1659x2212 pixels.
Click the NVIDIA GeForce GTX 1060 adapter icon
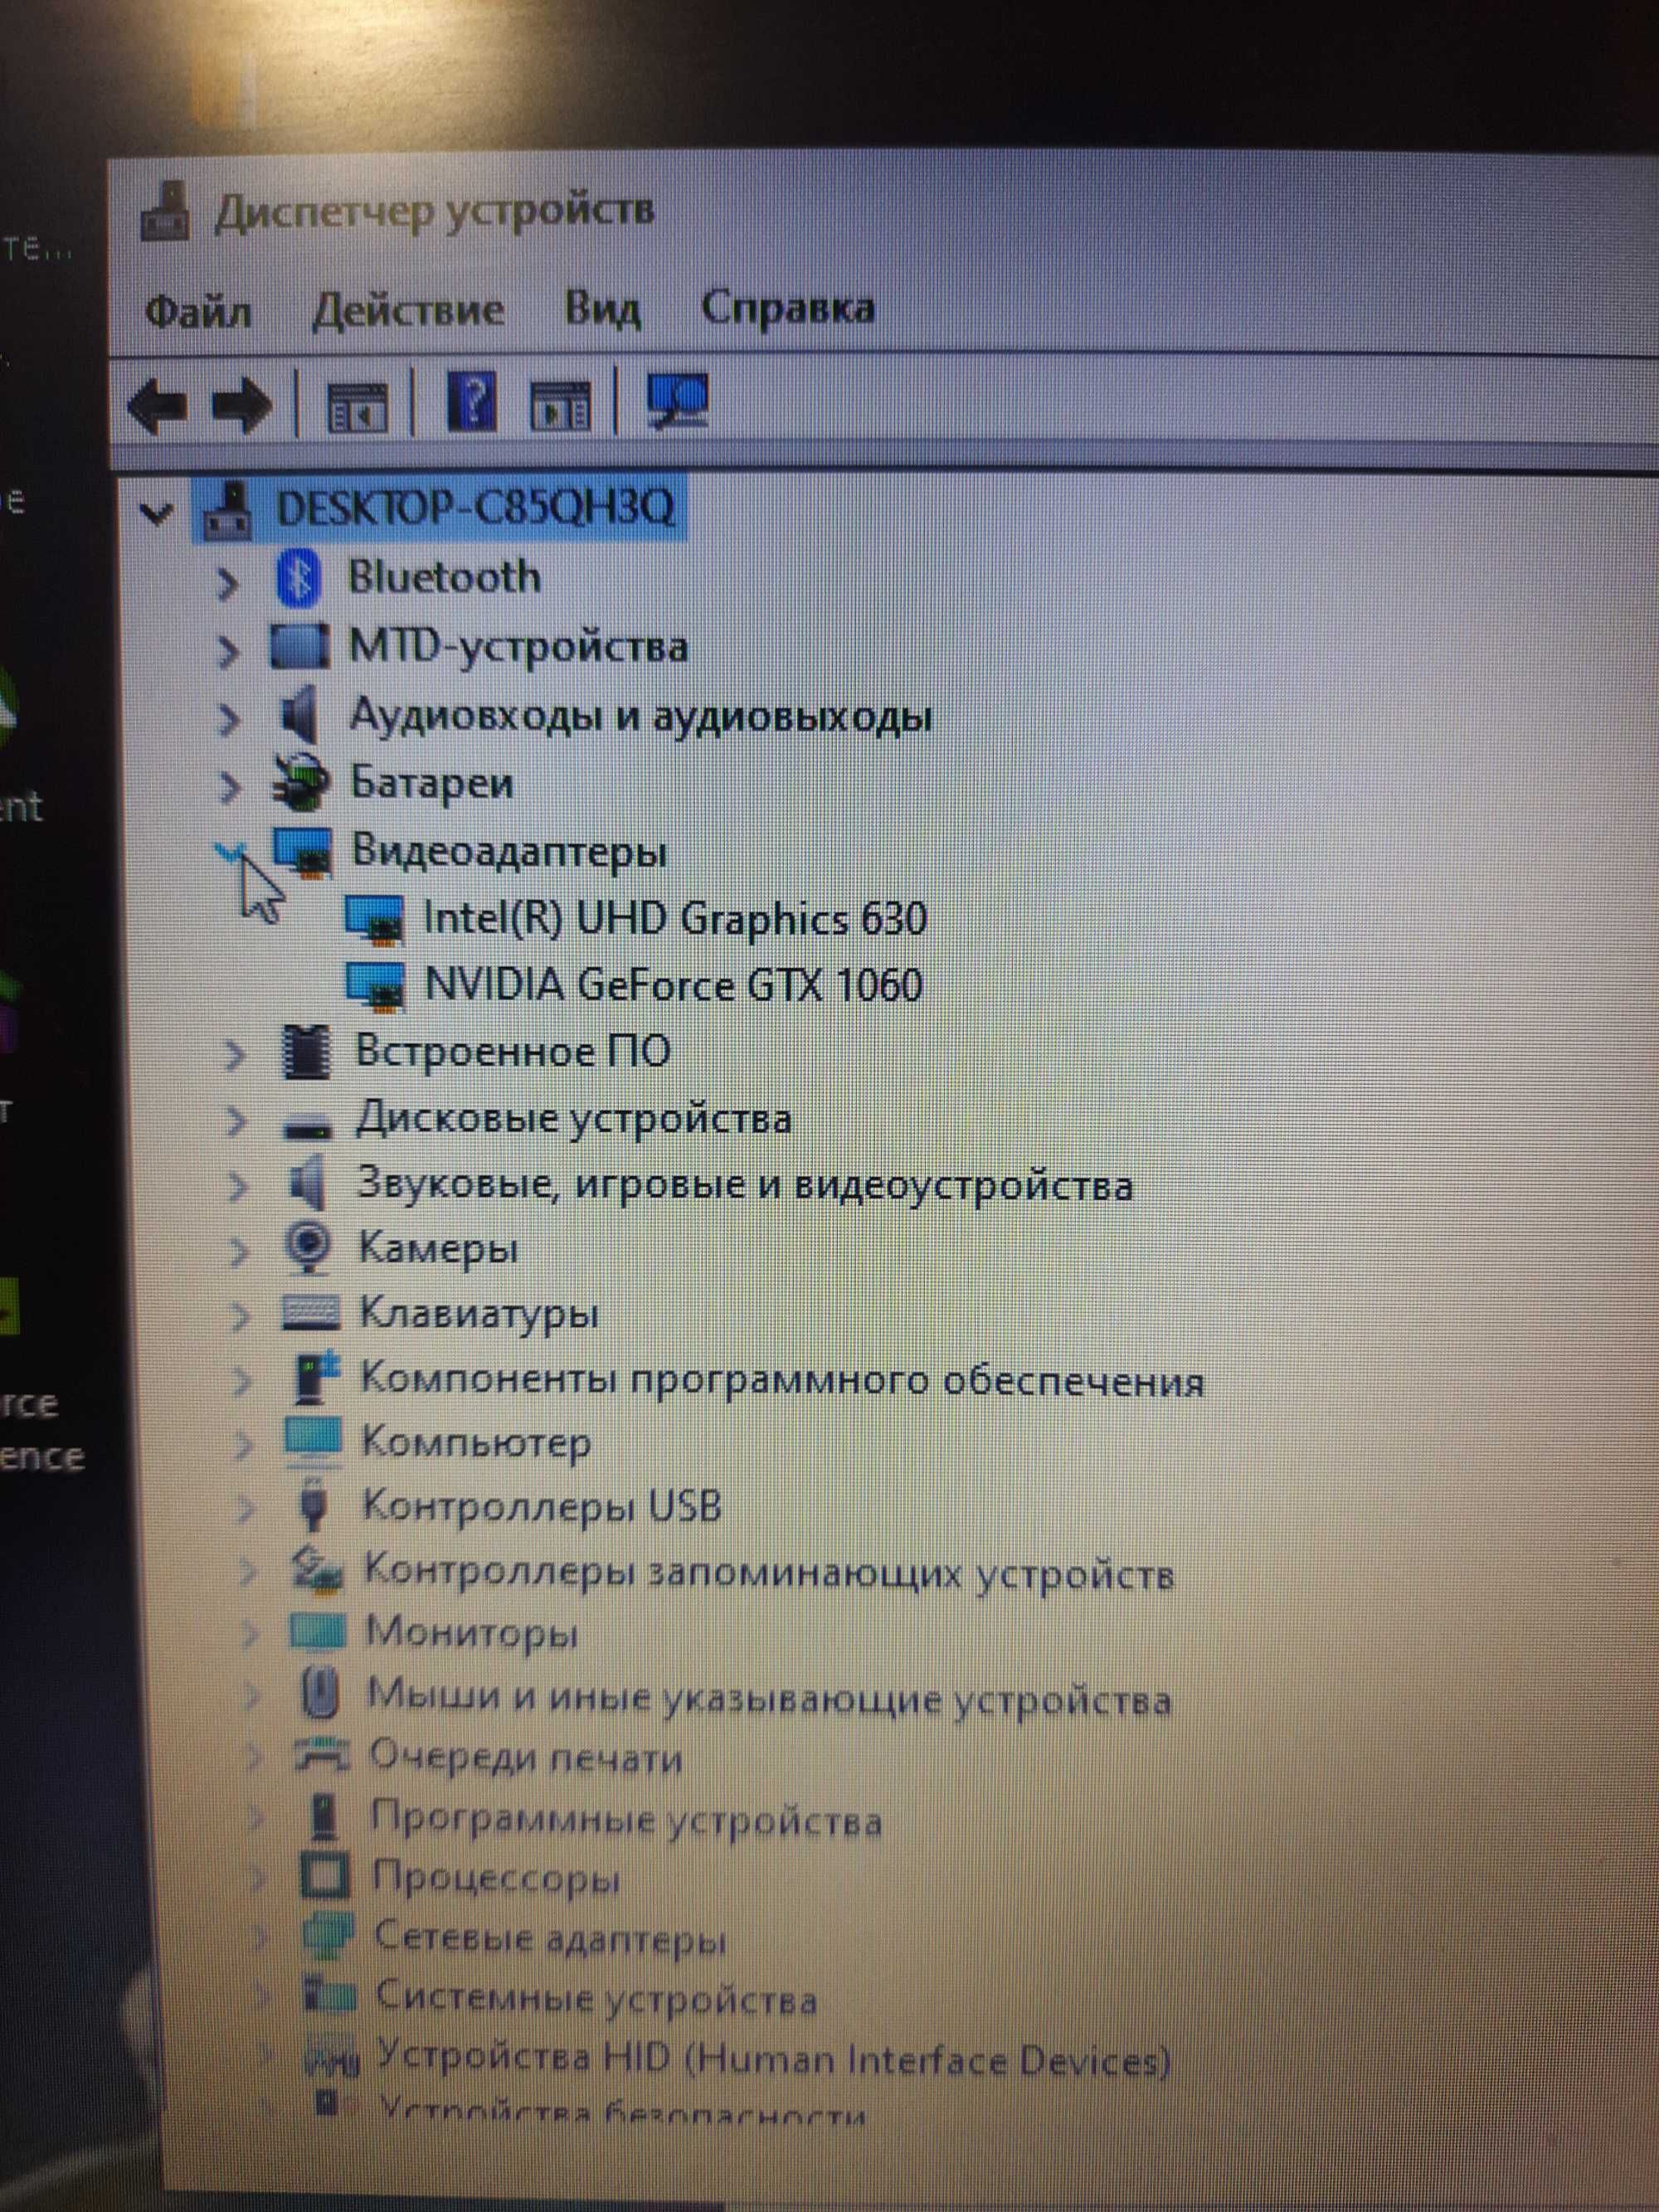(x=375, y=985)
